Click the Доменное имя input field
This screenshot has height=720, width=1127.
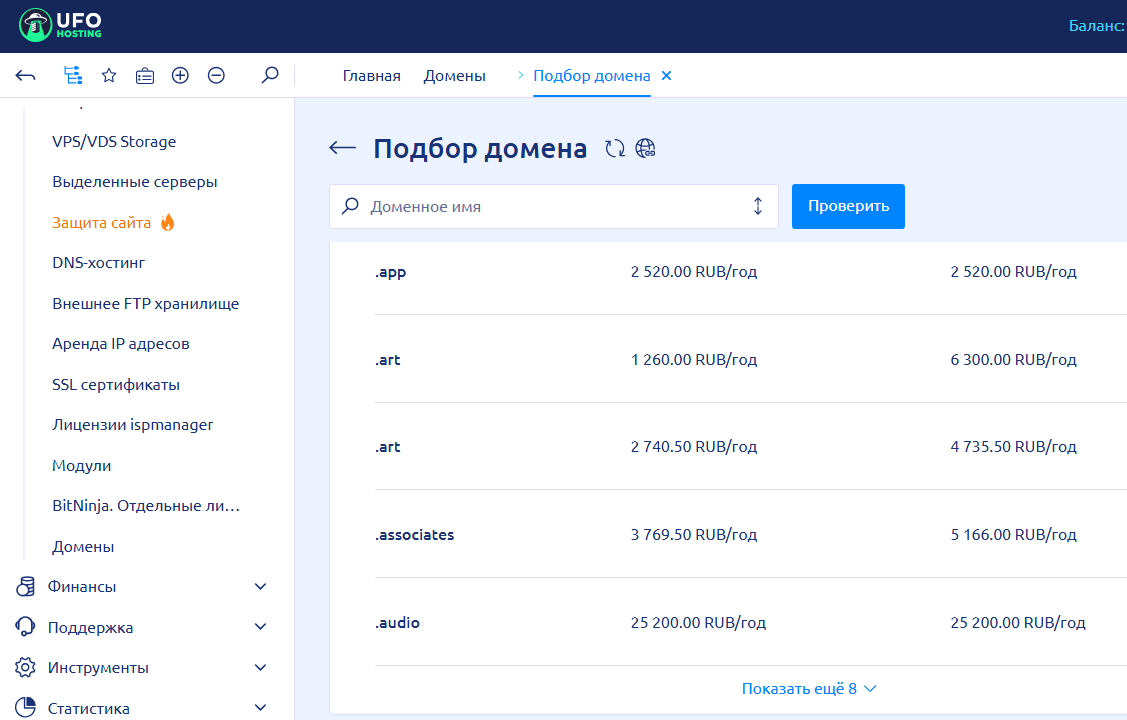click(553, 207)
